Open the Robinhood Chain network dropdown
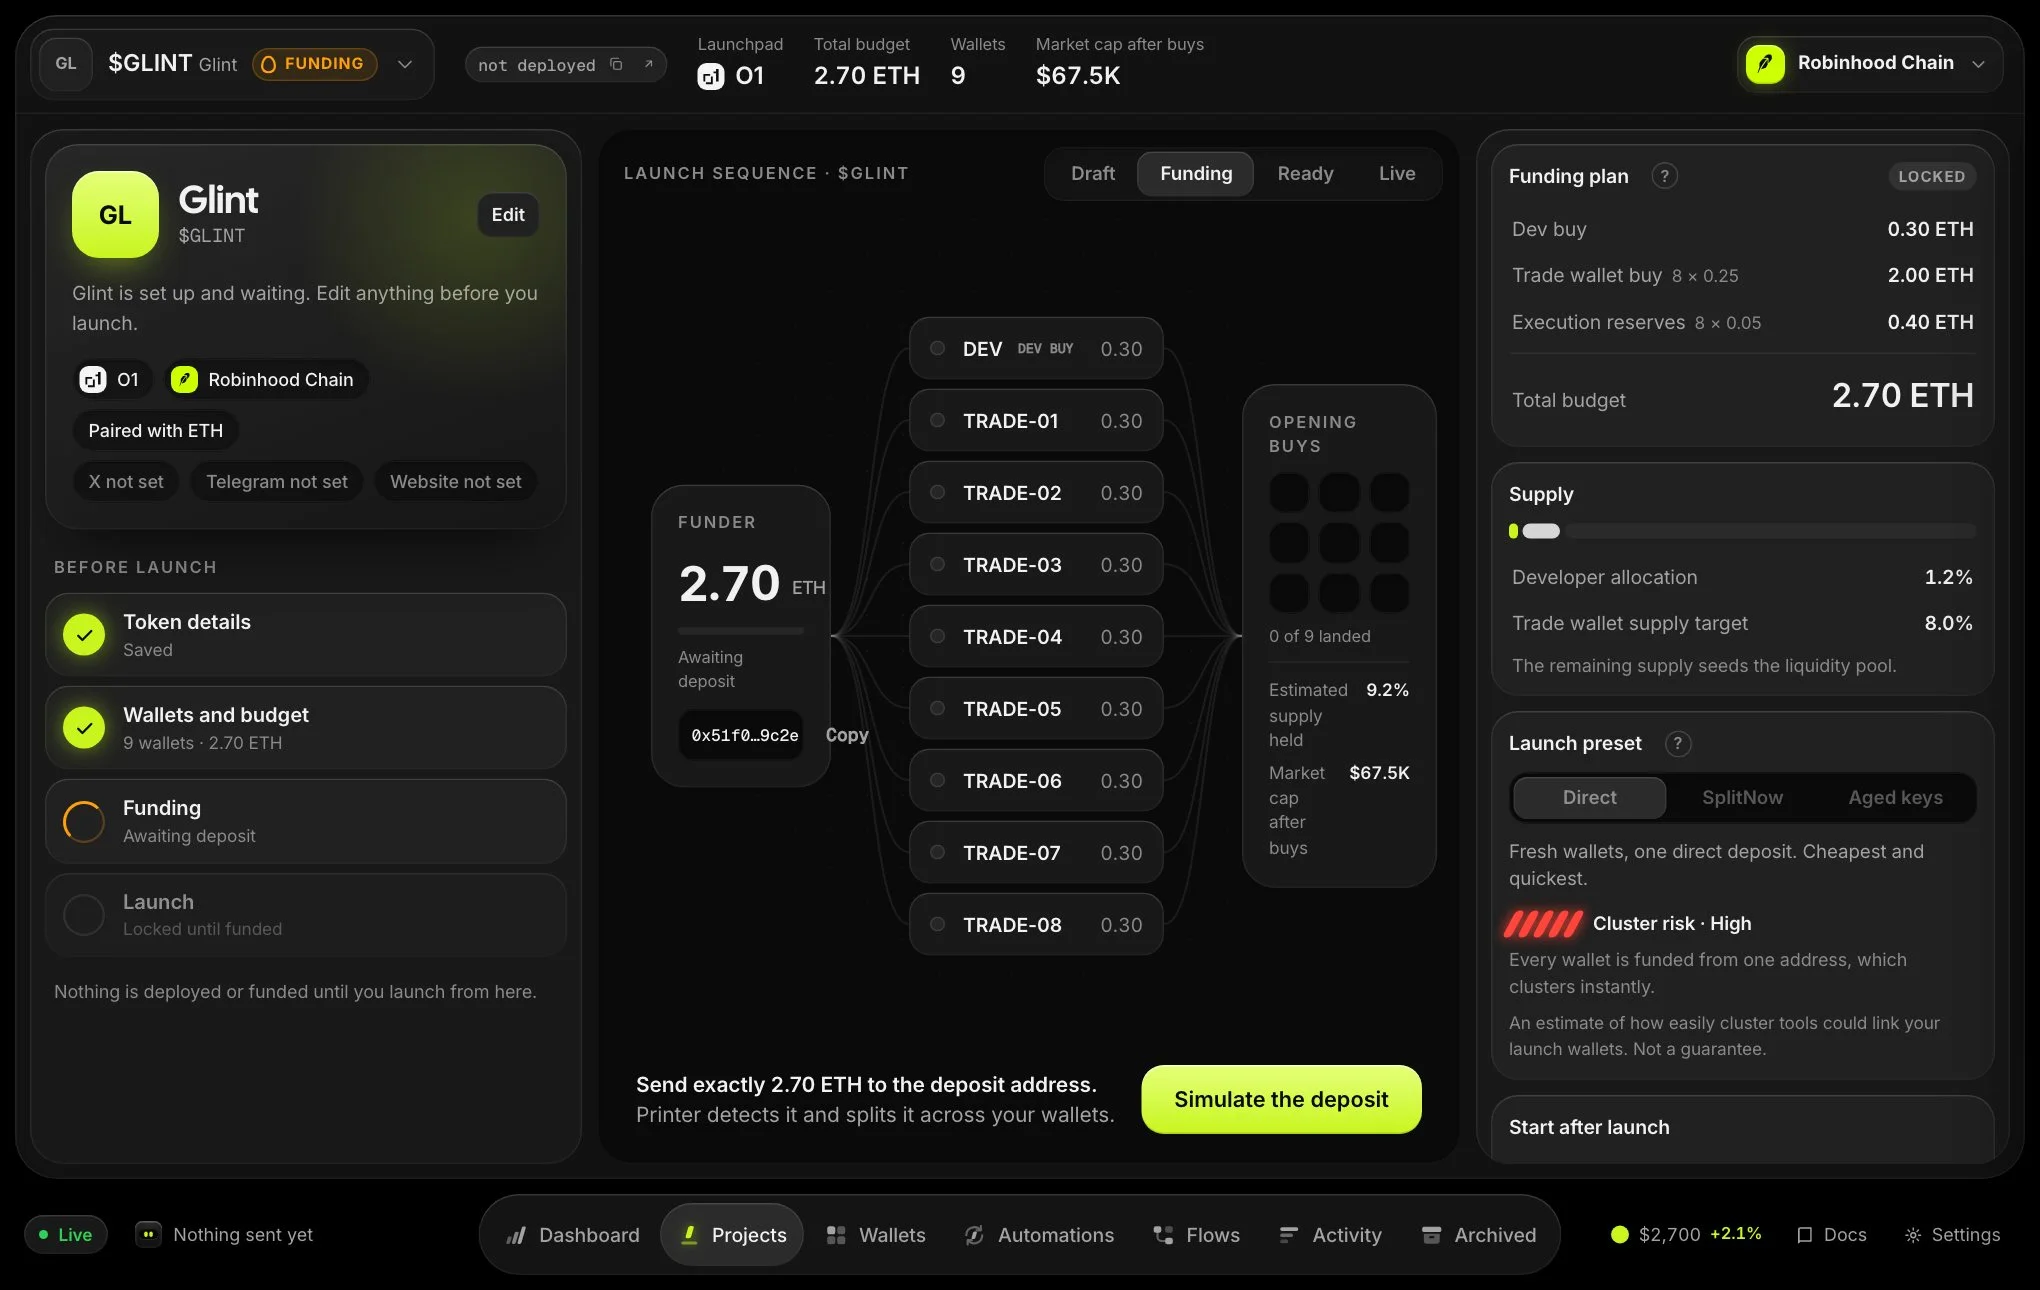The height and width of the screenshot is (1290, 2040). [x=1870, y=63]
